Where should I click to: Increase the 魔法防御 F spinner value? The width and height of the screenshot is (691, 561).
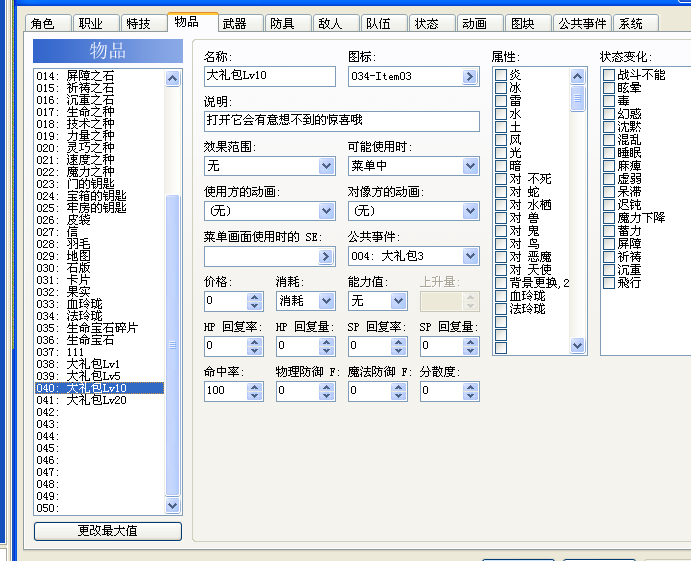tap(398, 387)
